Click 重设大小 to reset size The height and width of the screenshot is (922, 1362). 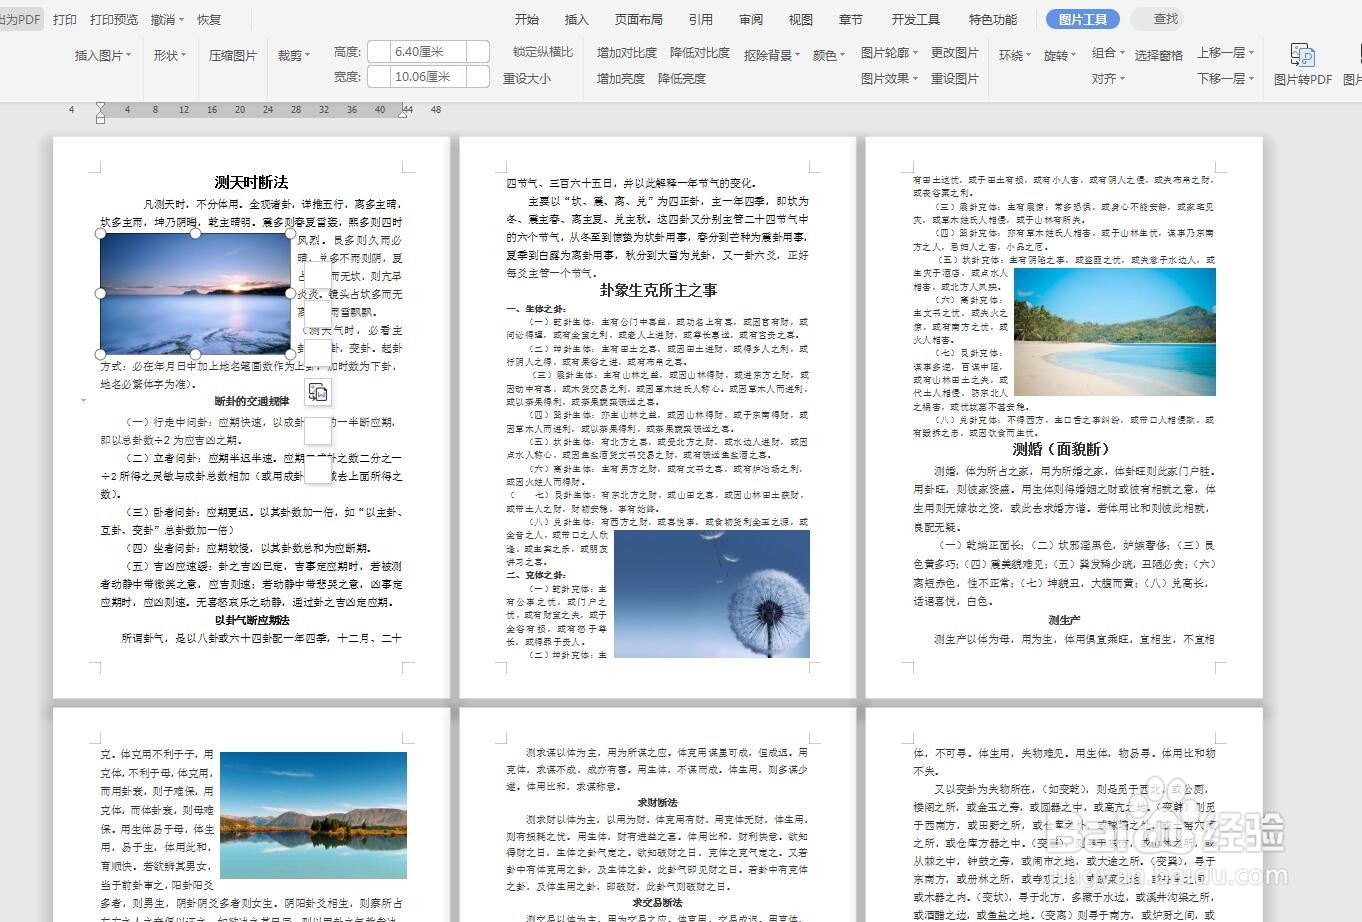click(x=527, y=78)
